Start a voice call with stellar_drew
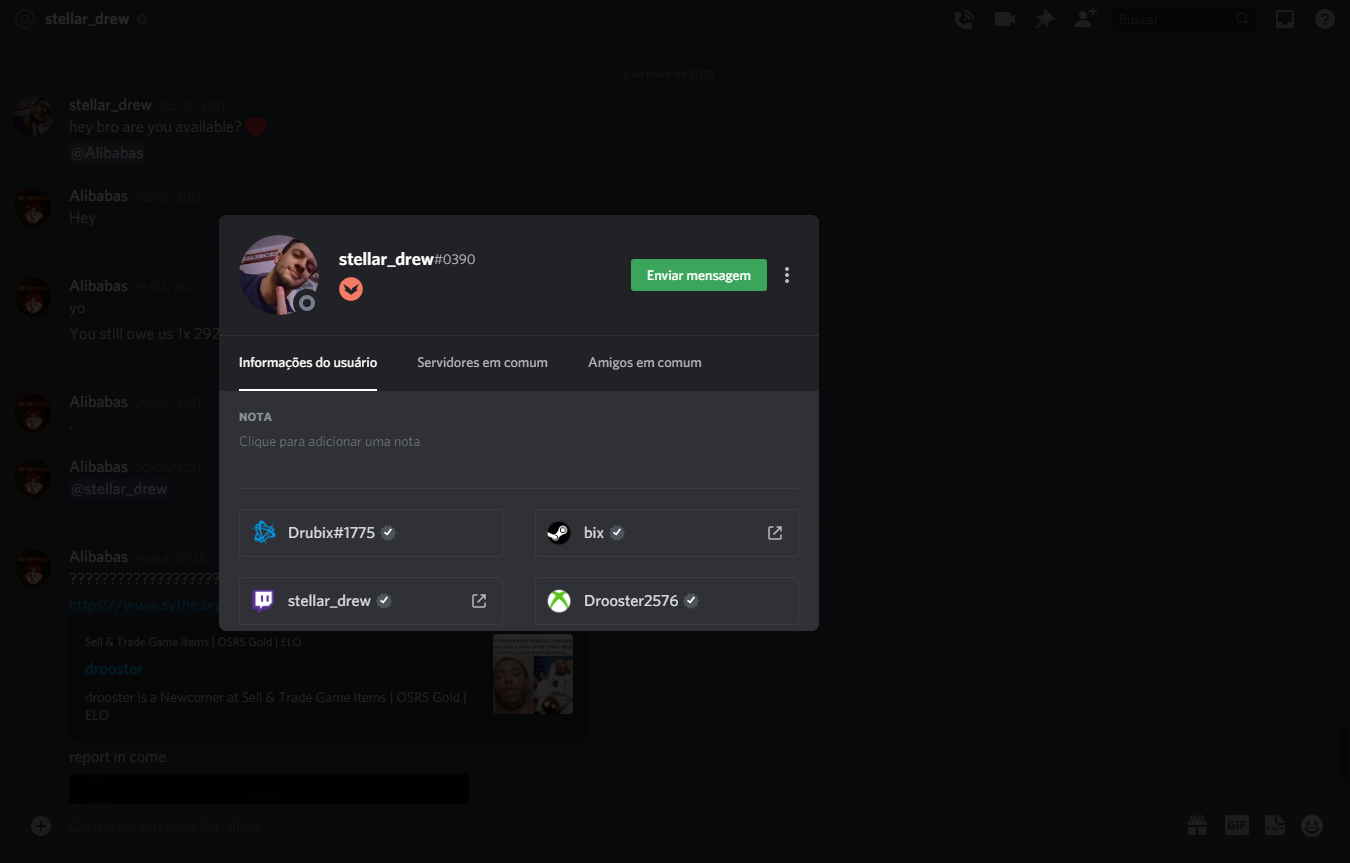This screenshot has height=863, width=1350. 964,19
